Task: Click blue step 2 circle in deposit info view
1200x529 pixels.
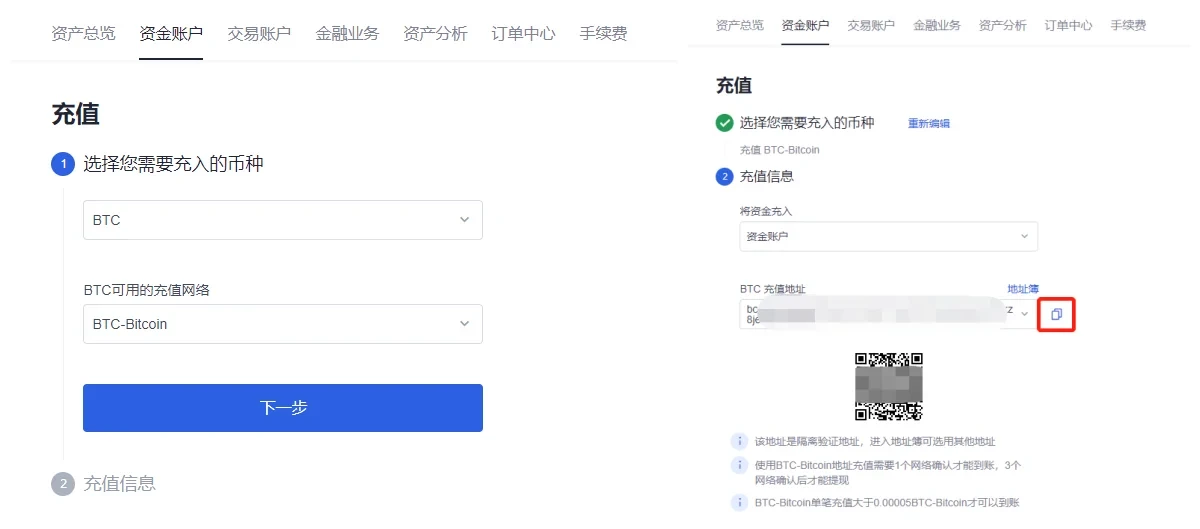Action: 724,177
